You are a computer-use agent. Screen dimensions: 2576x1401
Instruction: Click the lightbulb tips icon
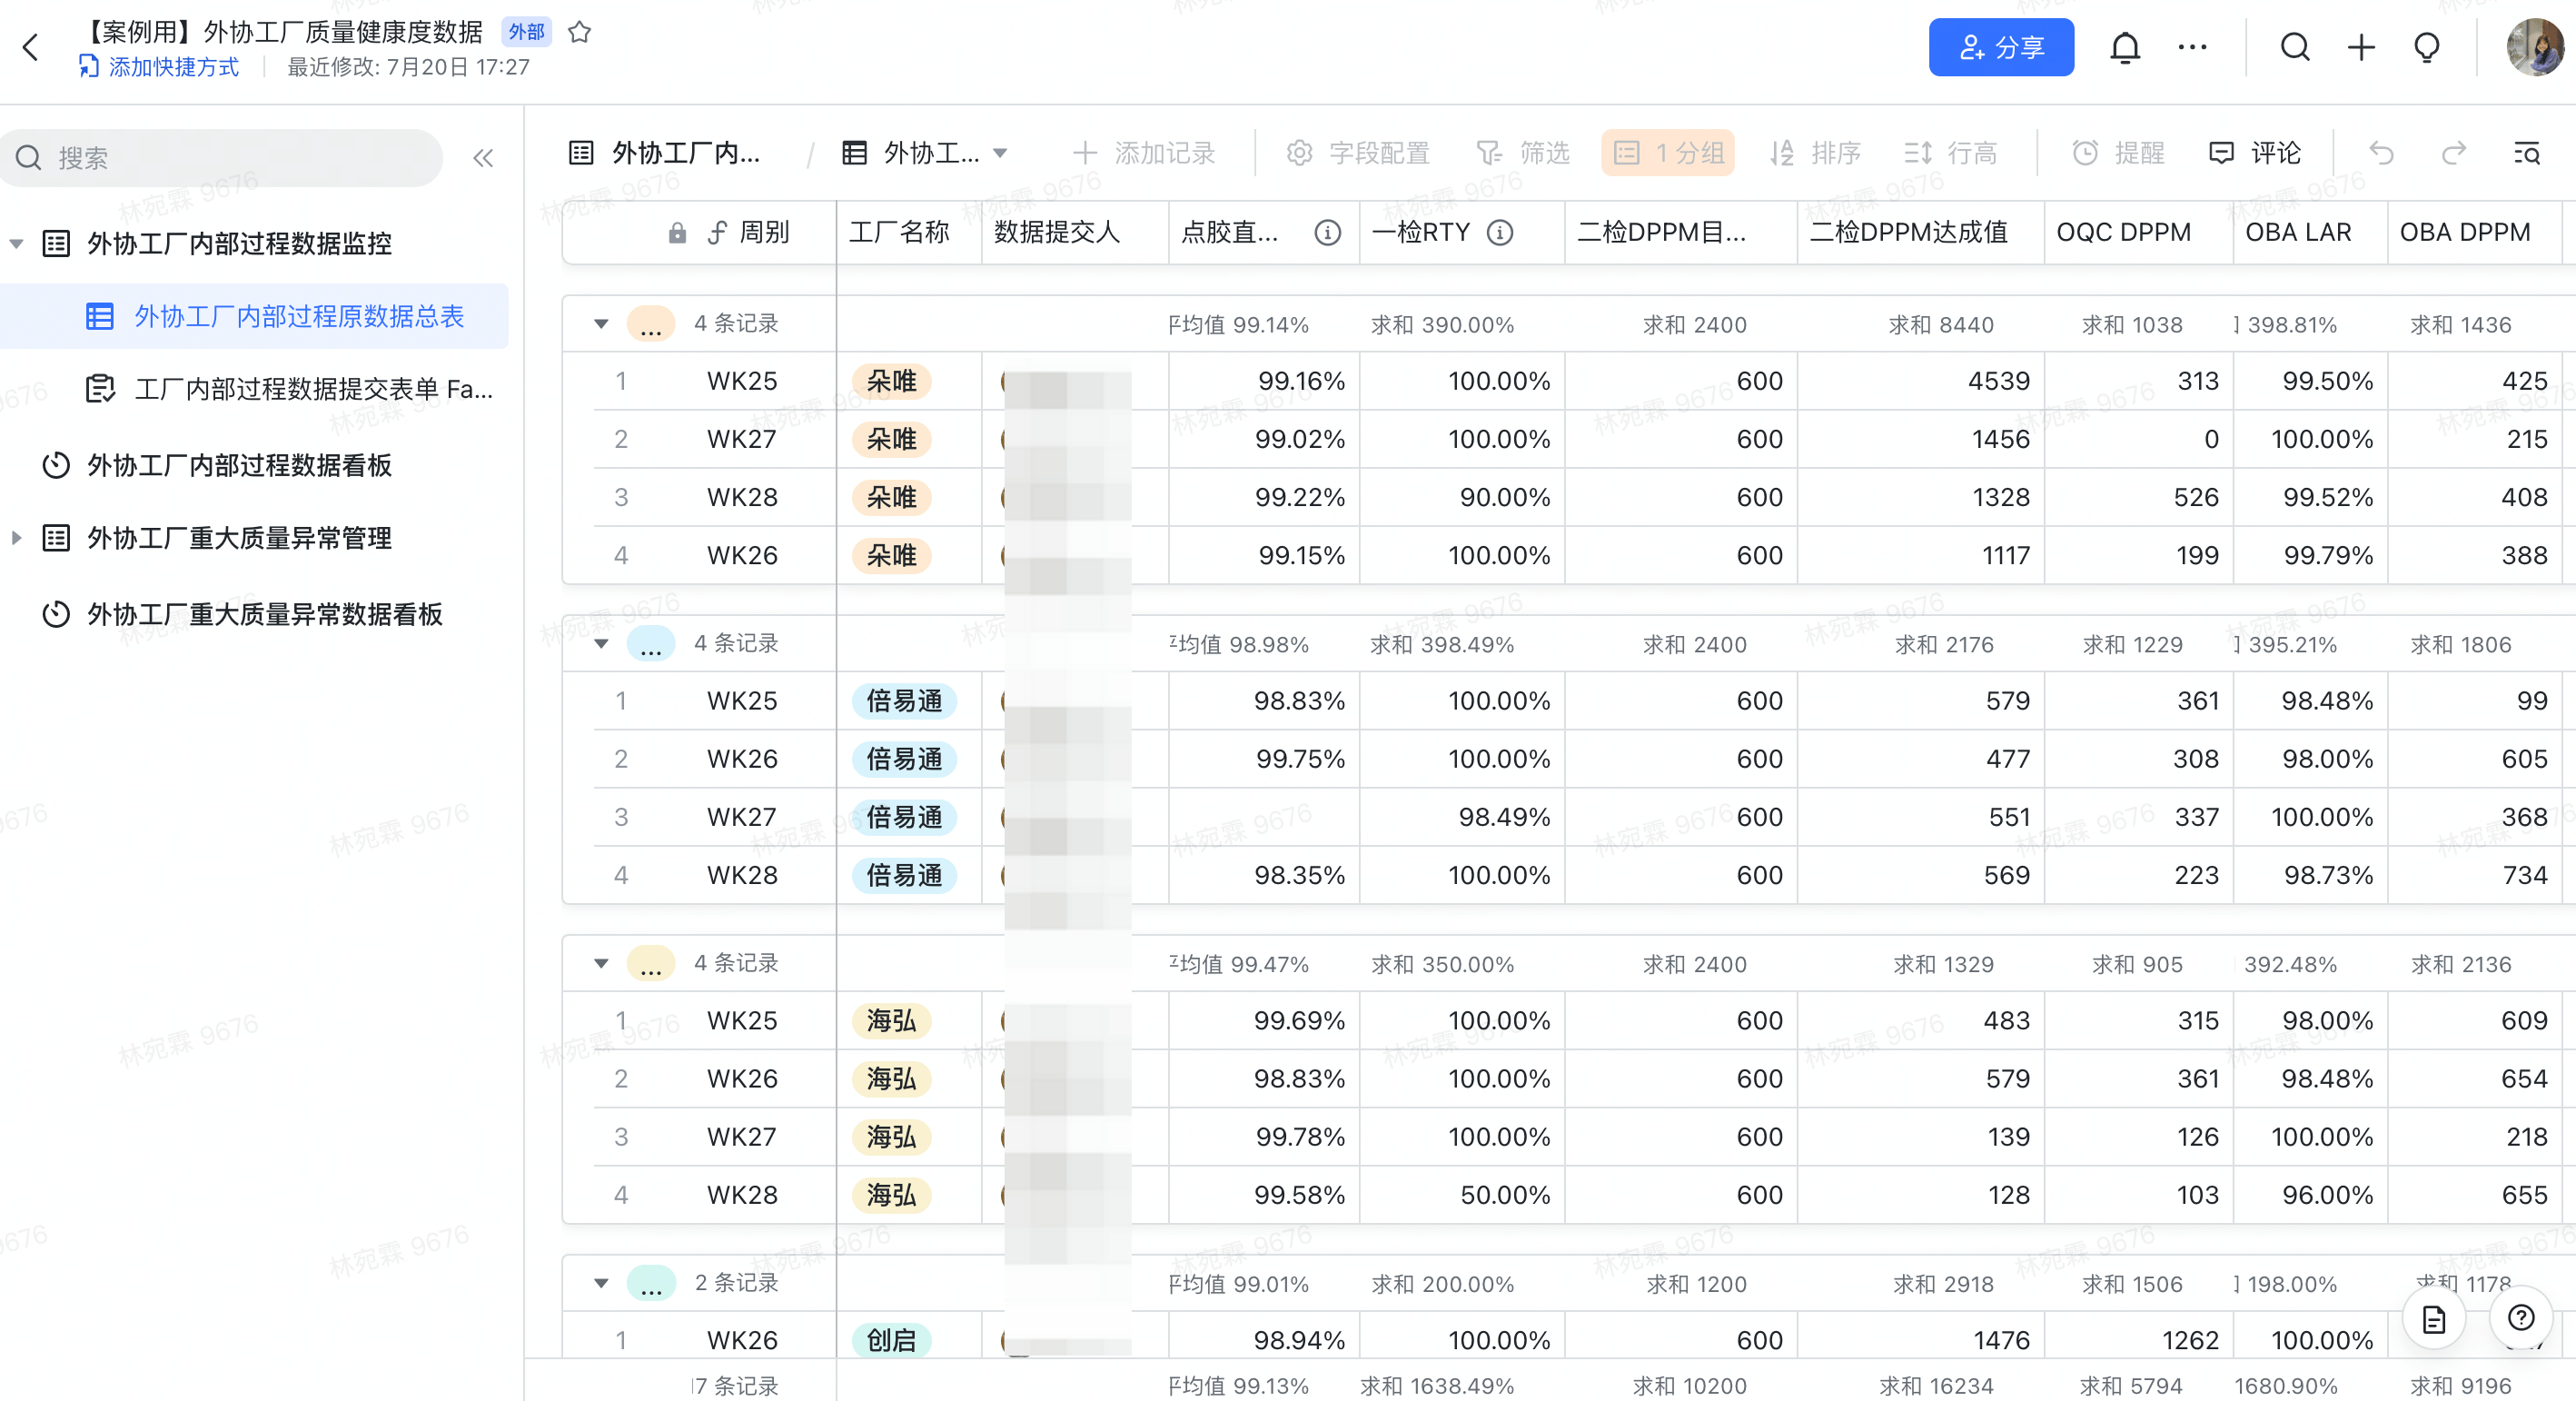(2427, 47)
